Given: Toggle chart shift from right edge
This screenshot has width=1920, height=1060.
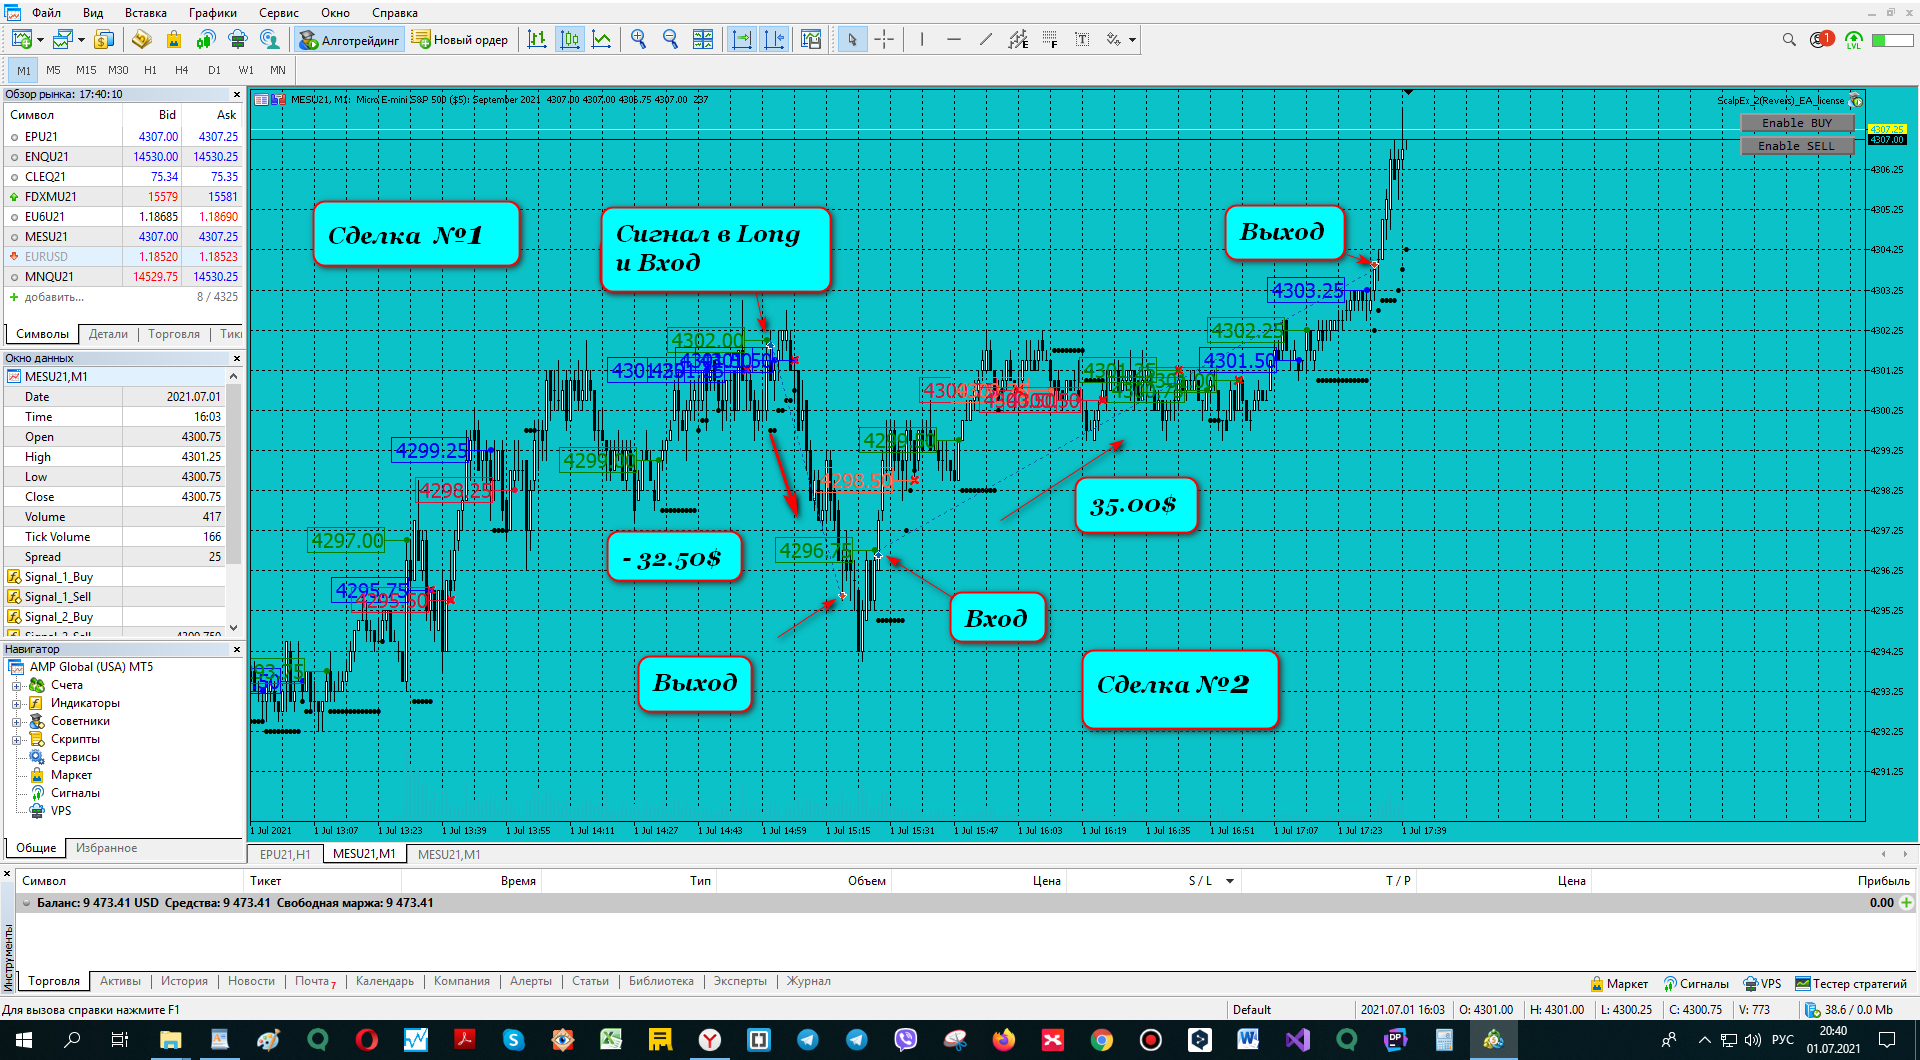Looking at the screenshot, I should [774, 39].
